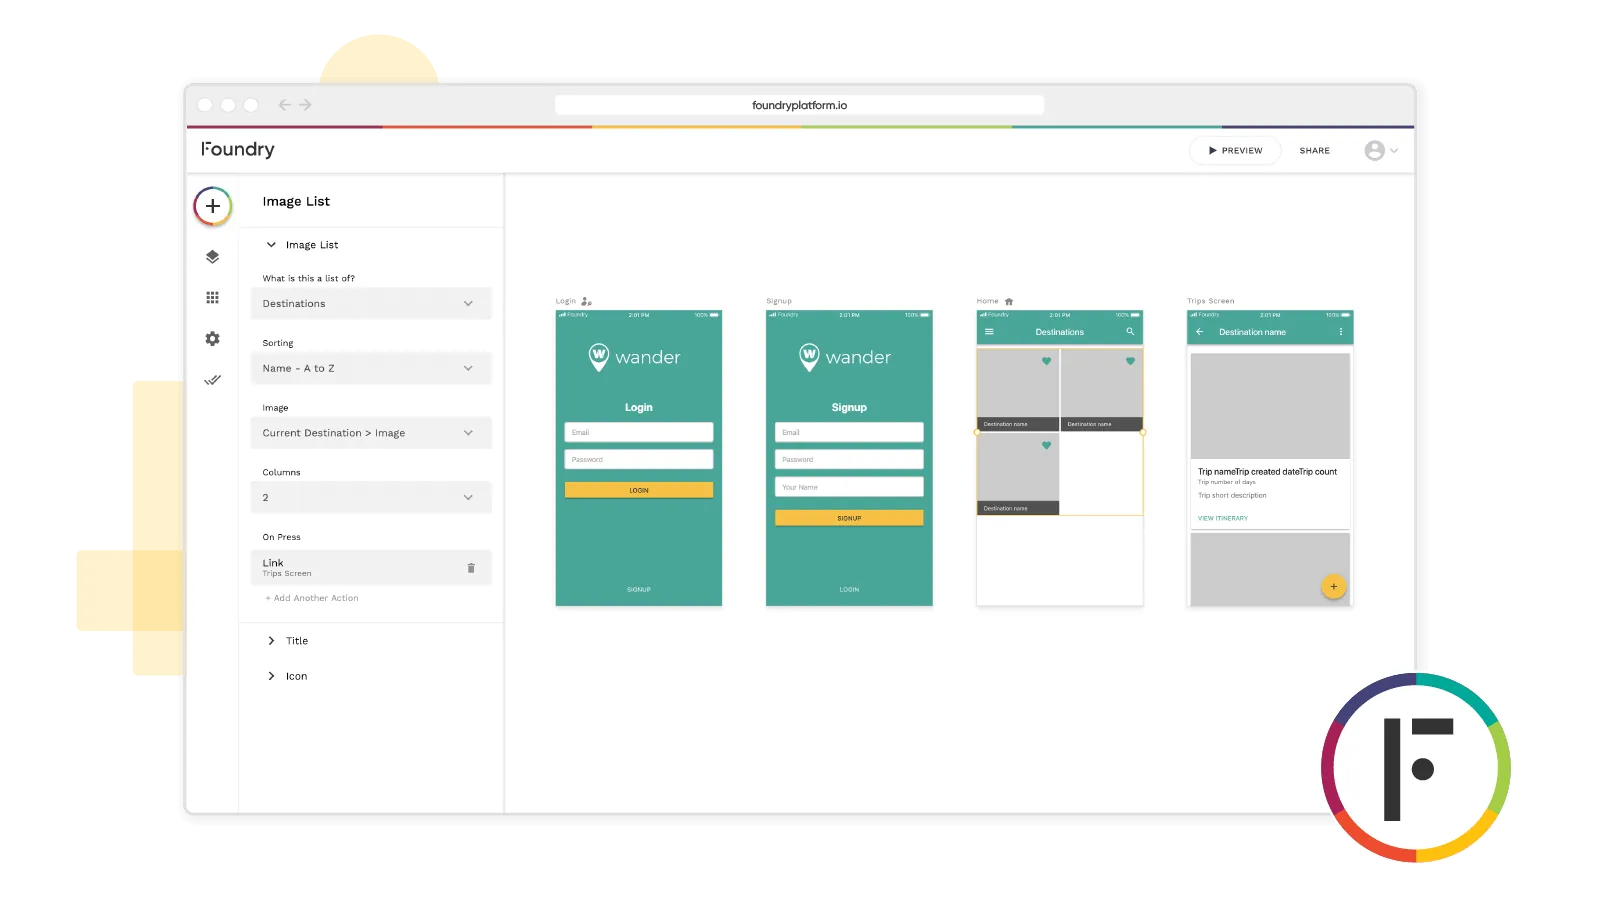Screen dimensions: 1600x900
Task: Toggle the heart on the top-left destination card
Action: 1047,359
